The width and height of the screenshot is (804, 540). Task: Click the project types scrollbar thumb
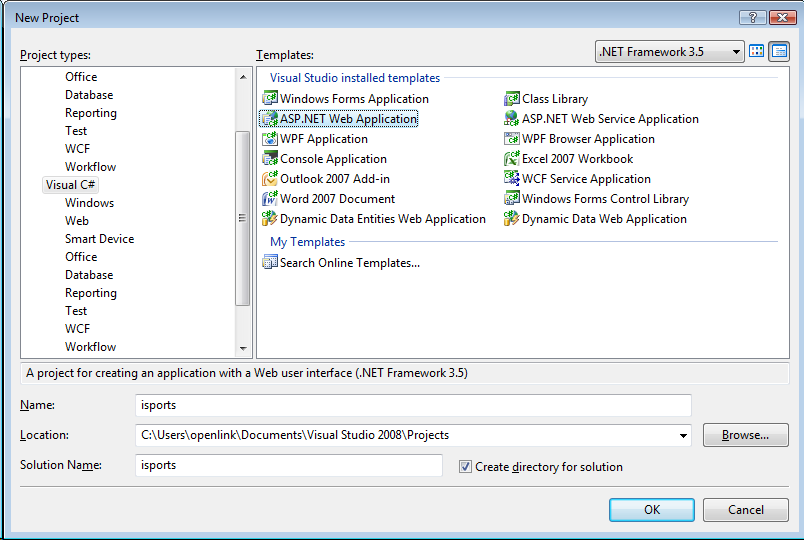tap(243, 218)
